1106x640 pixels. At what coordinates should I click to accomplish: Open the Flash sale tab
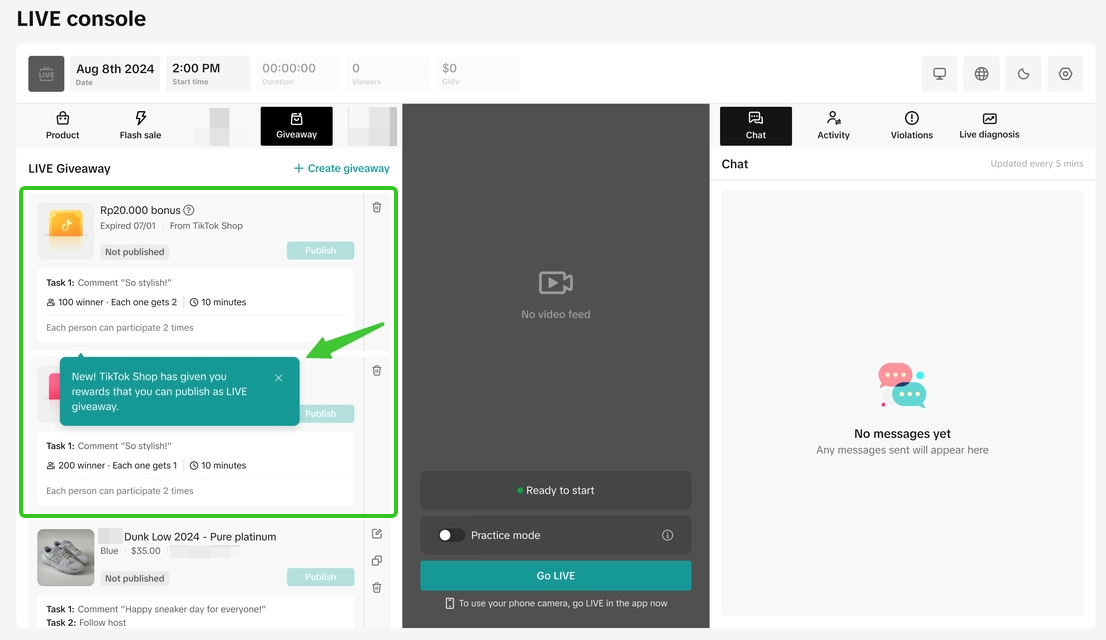[140, 126]
